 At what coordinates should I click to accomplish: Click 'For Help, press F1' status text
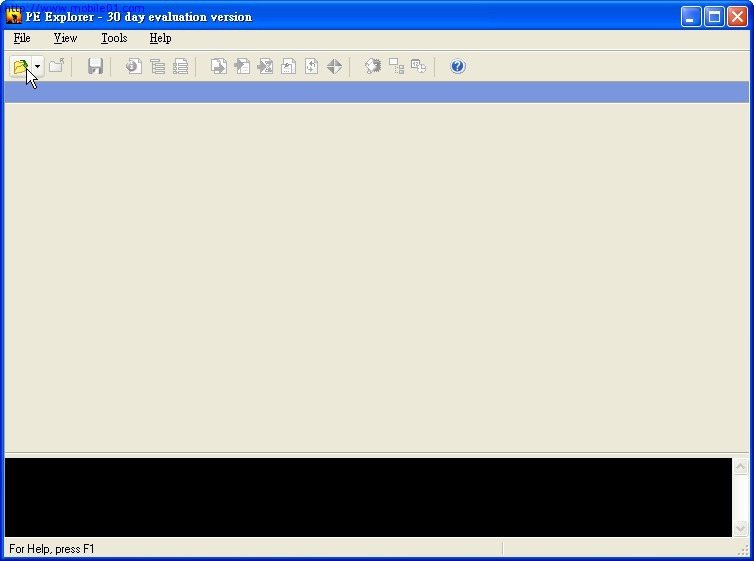52,549
